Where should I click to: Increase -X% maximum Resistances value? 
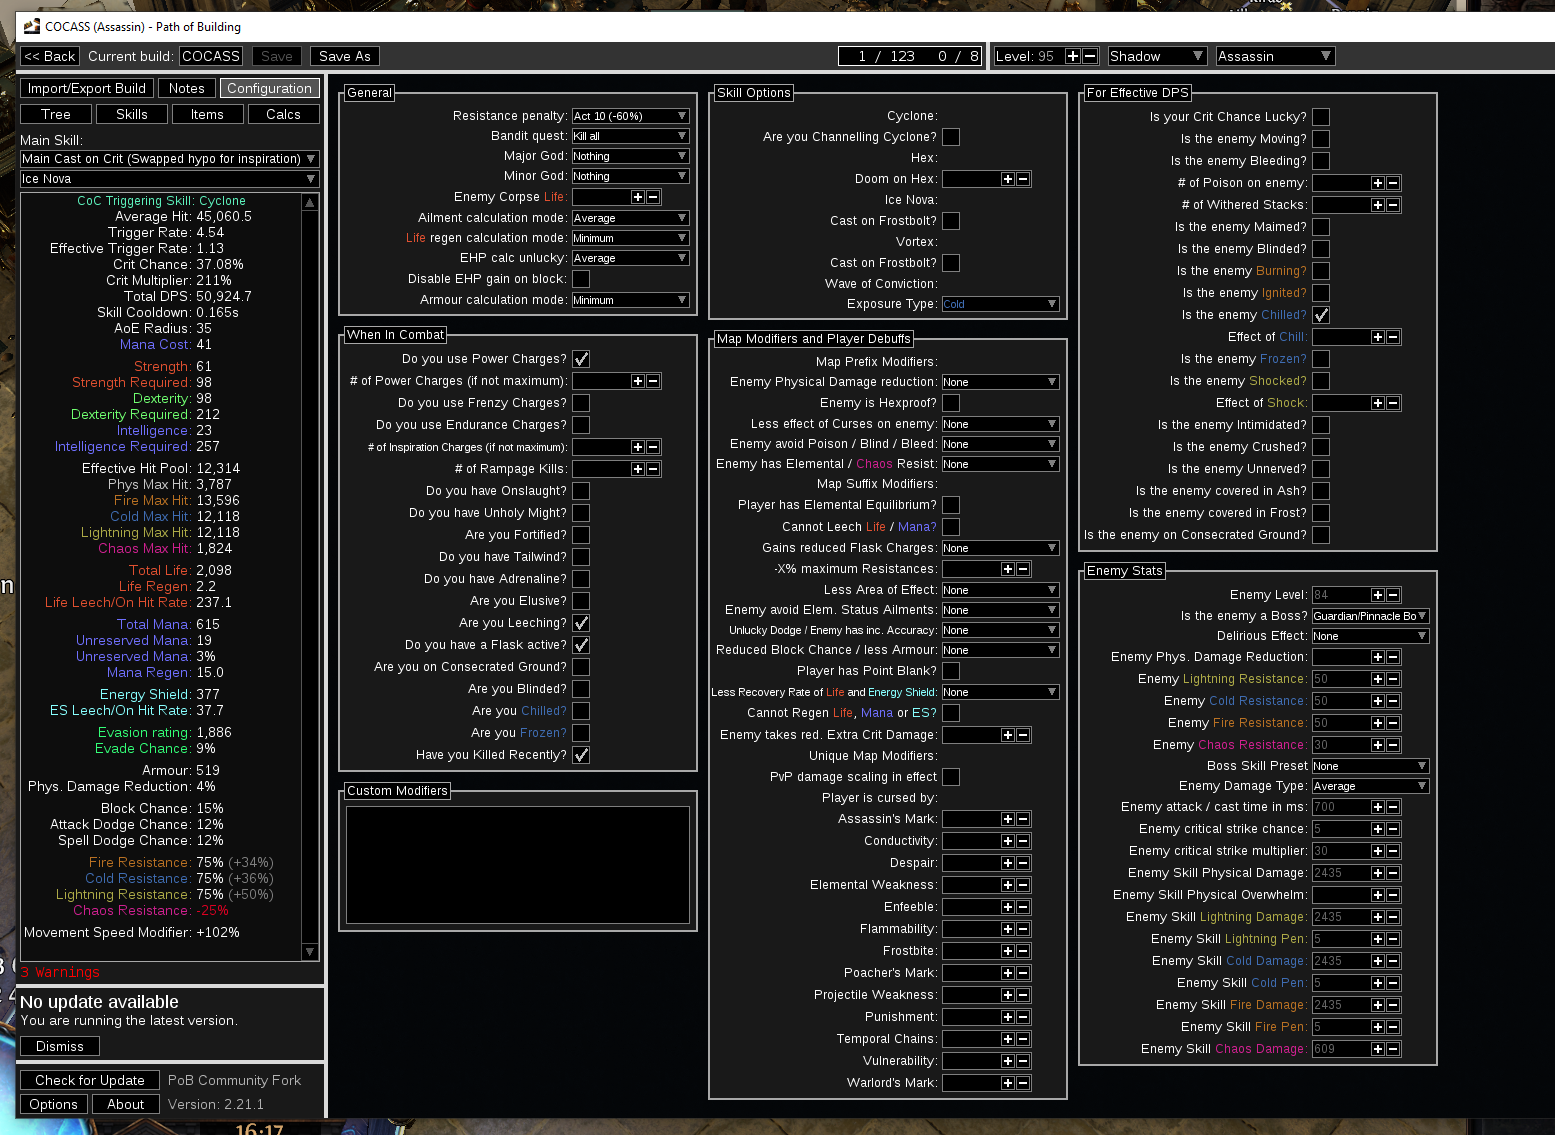(x=1008, y=569)
